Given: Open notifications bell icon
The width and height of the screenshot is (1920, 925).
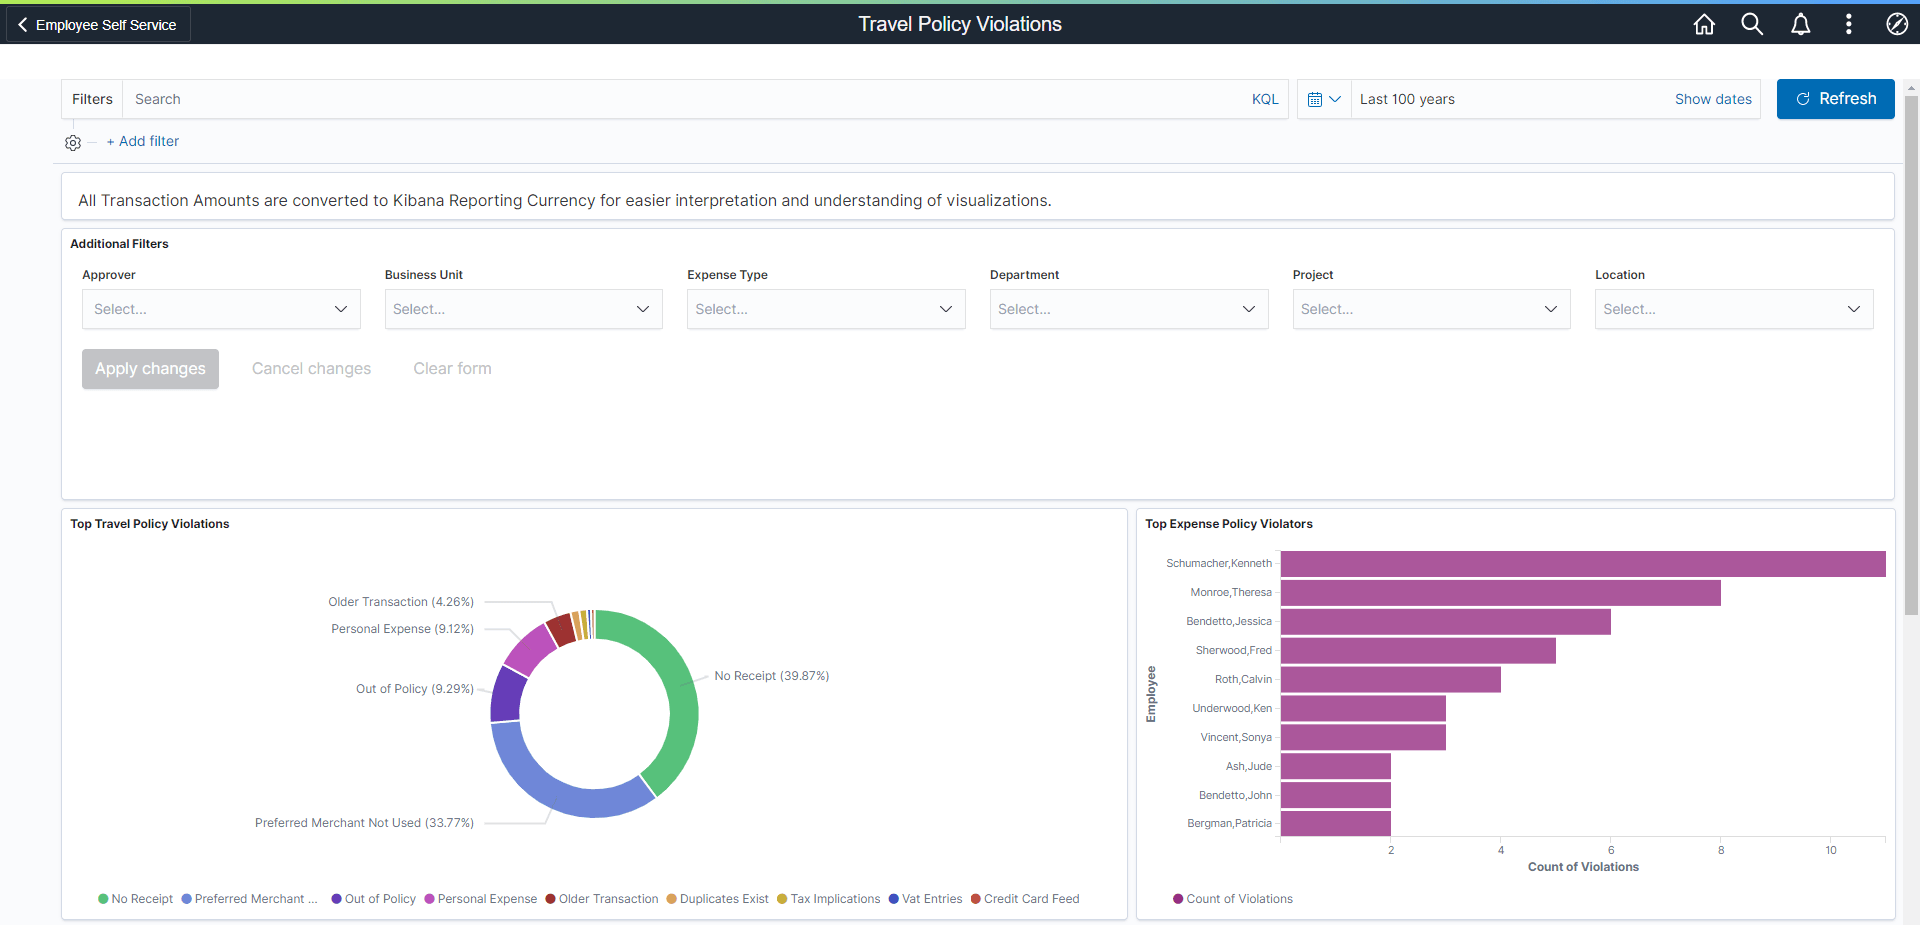Looking at the screenshot, I should [1800, 24].
